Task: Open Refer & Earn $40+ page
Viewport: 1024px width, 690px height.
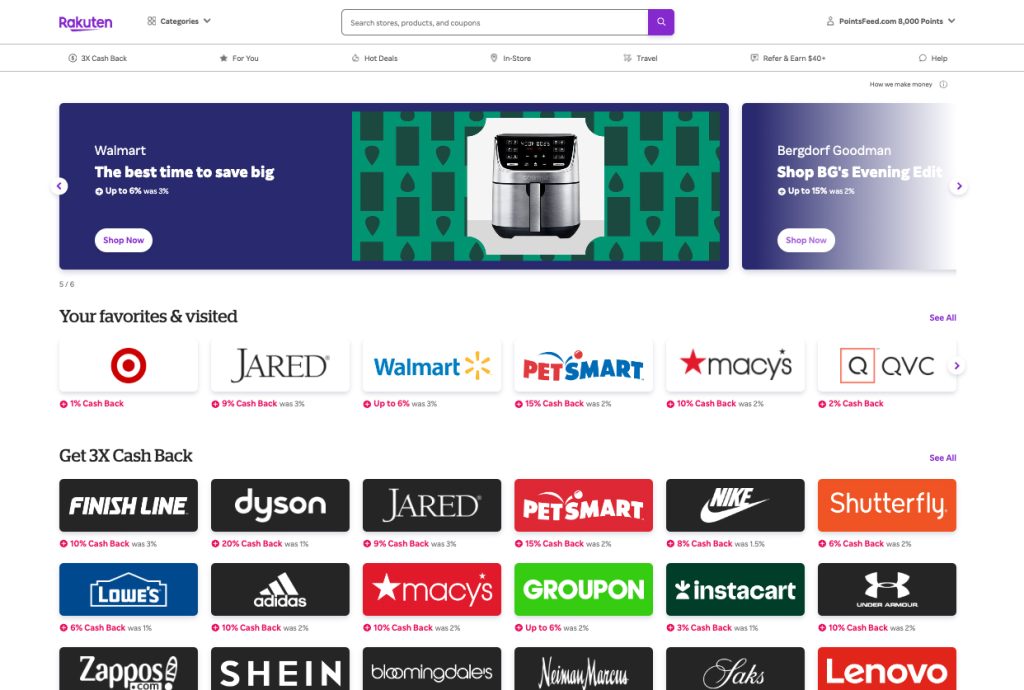Action: point(788,58)
